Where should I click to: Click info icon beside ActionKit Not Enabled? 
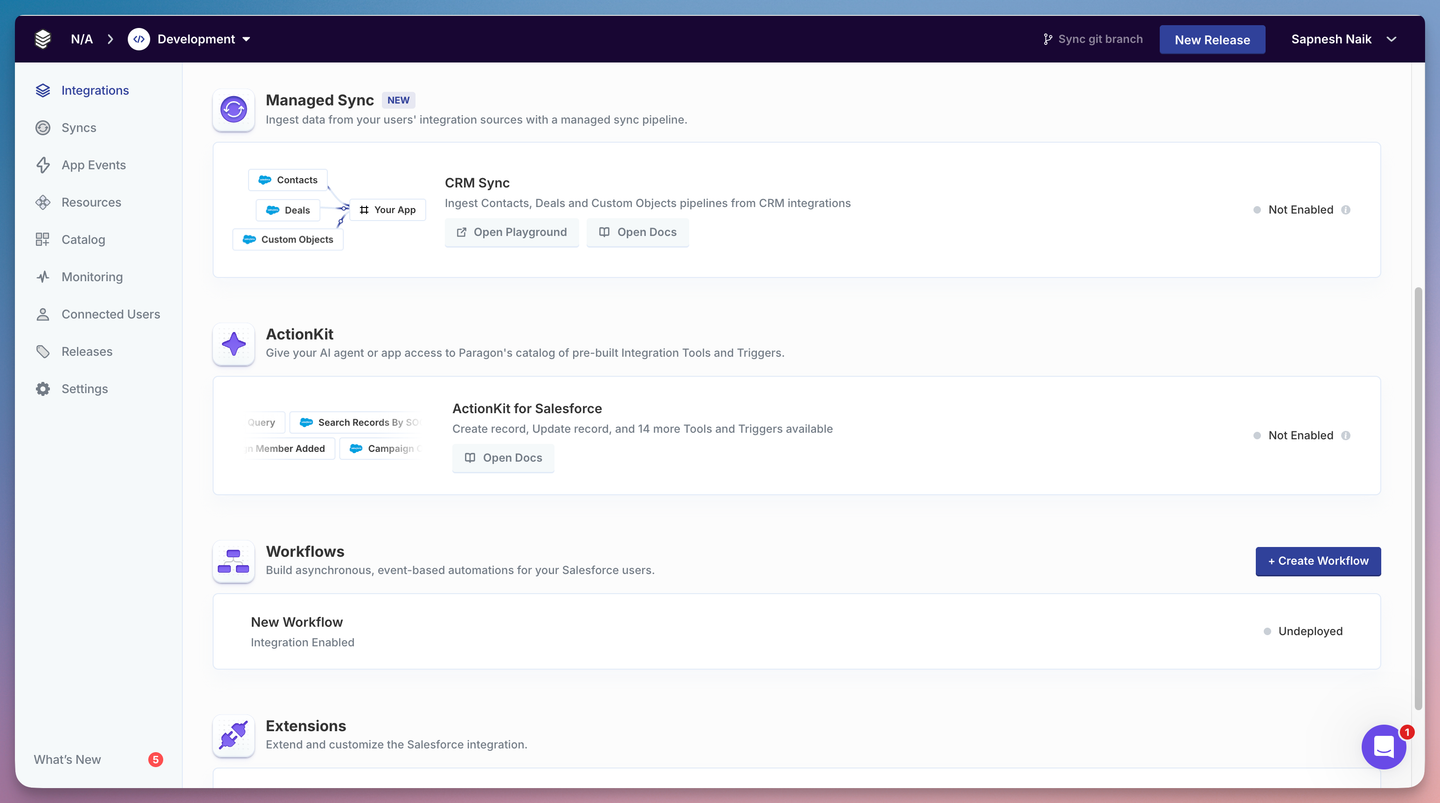click(x=1345, y=436)
